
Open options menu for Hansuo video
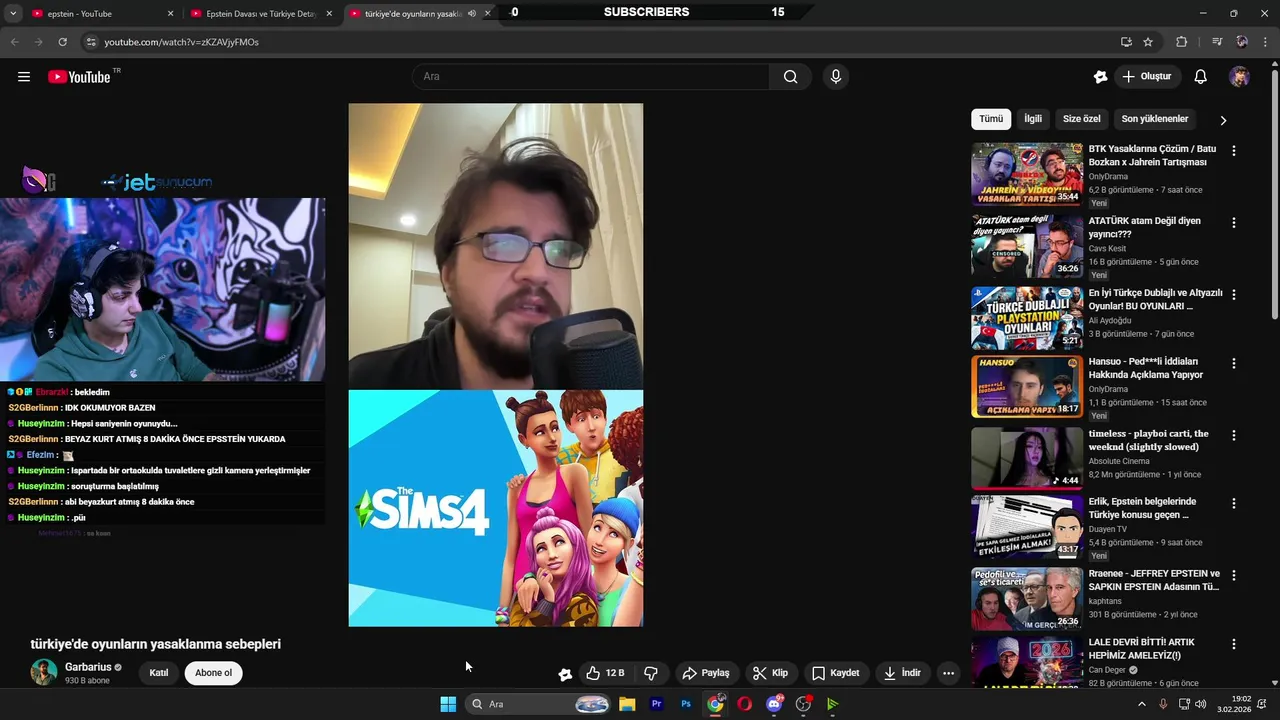(1233, 364)
